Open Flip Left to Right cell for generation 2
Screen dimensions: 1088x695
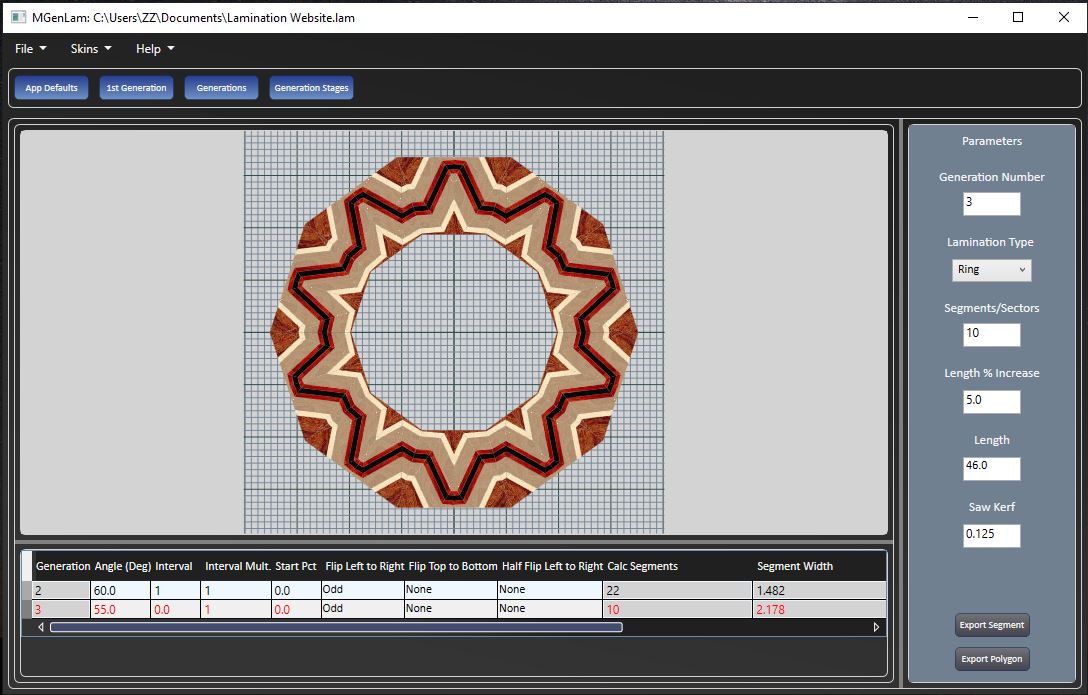[x=362, y=590]
